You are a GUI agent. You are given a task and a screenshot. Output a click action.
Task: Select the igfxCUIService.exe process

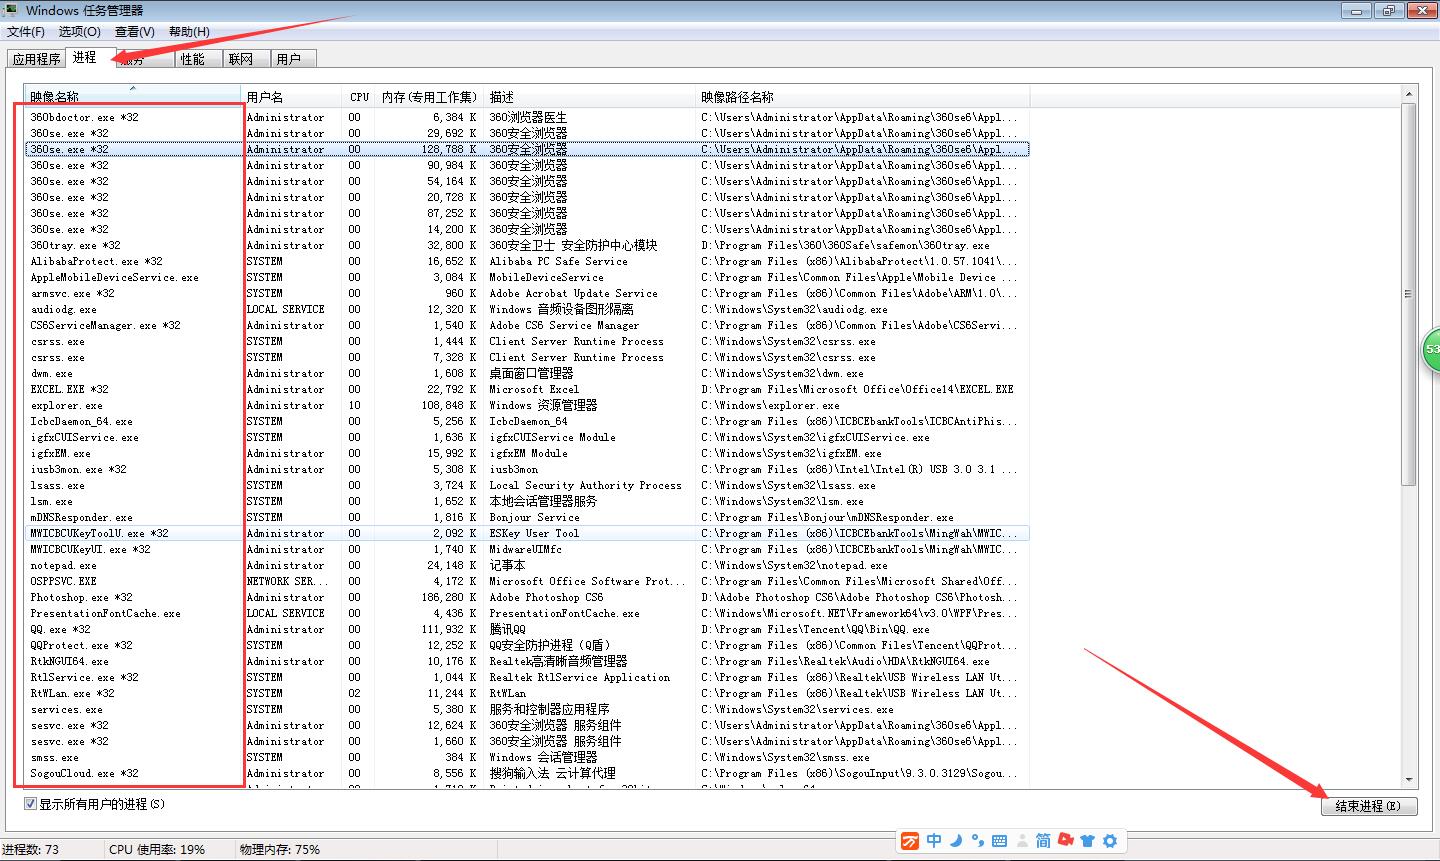coord(527,437)
